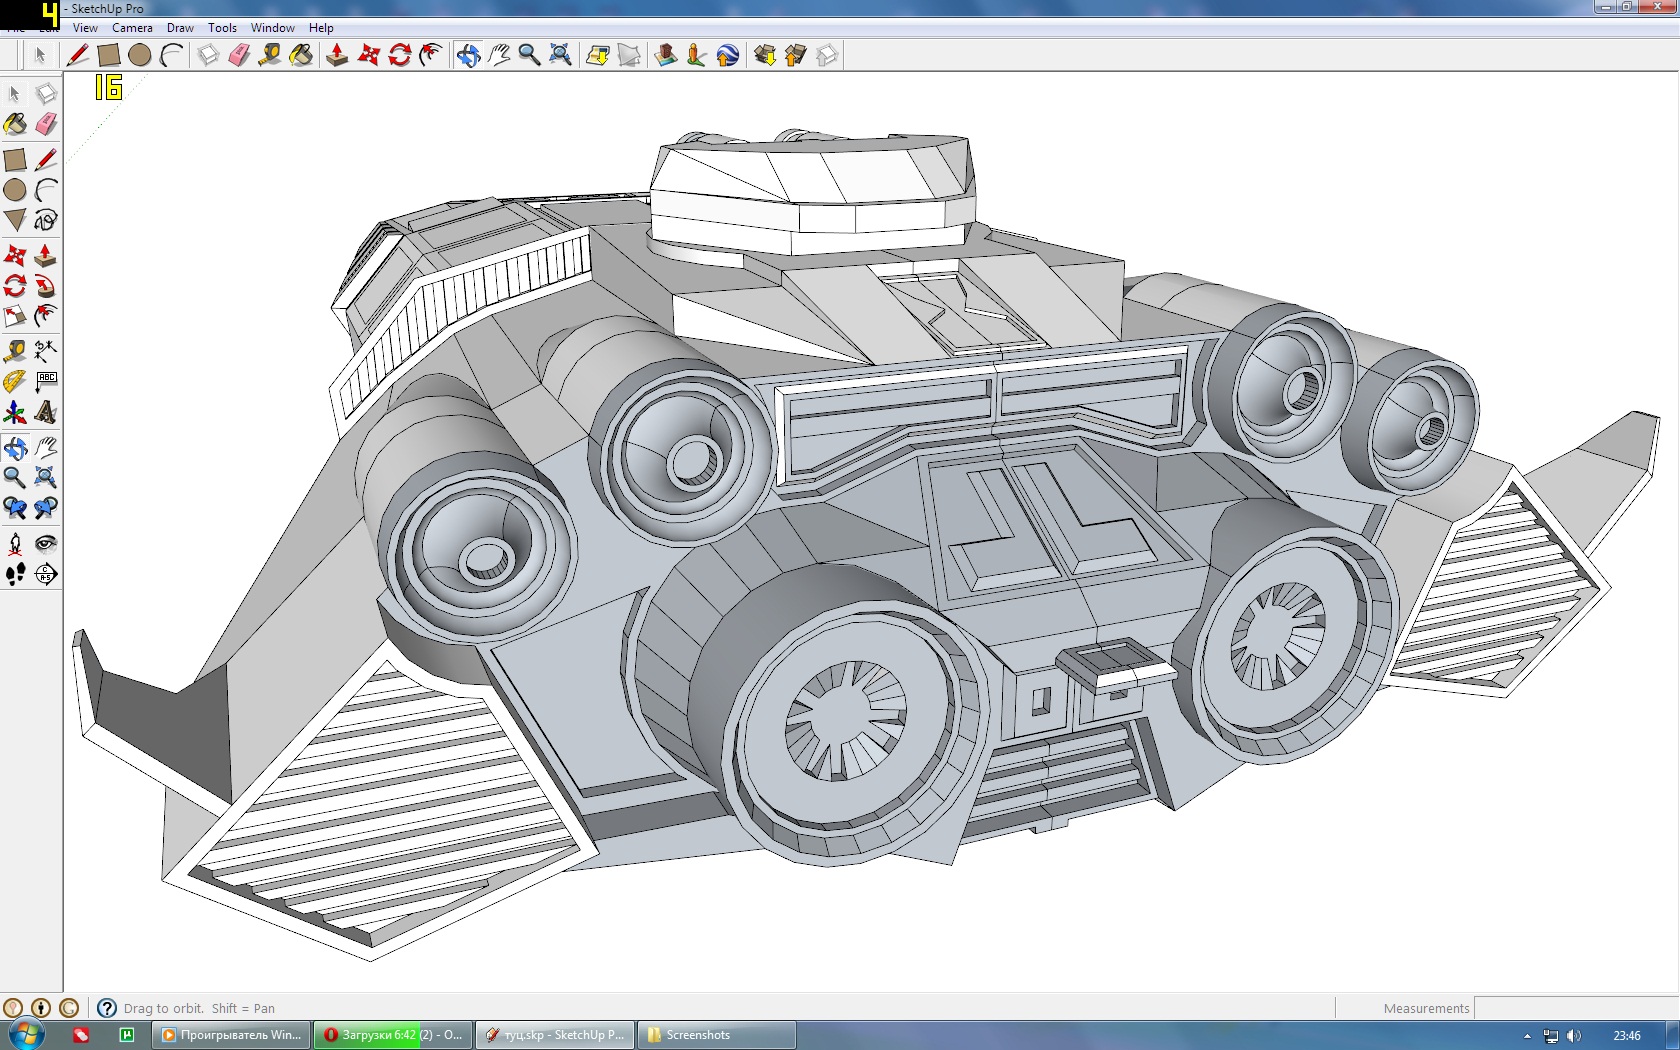Select the Eraser tool in top toolbar
This screenshot has height=1050, width=1680.
click(x=239, y=55)
